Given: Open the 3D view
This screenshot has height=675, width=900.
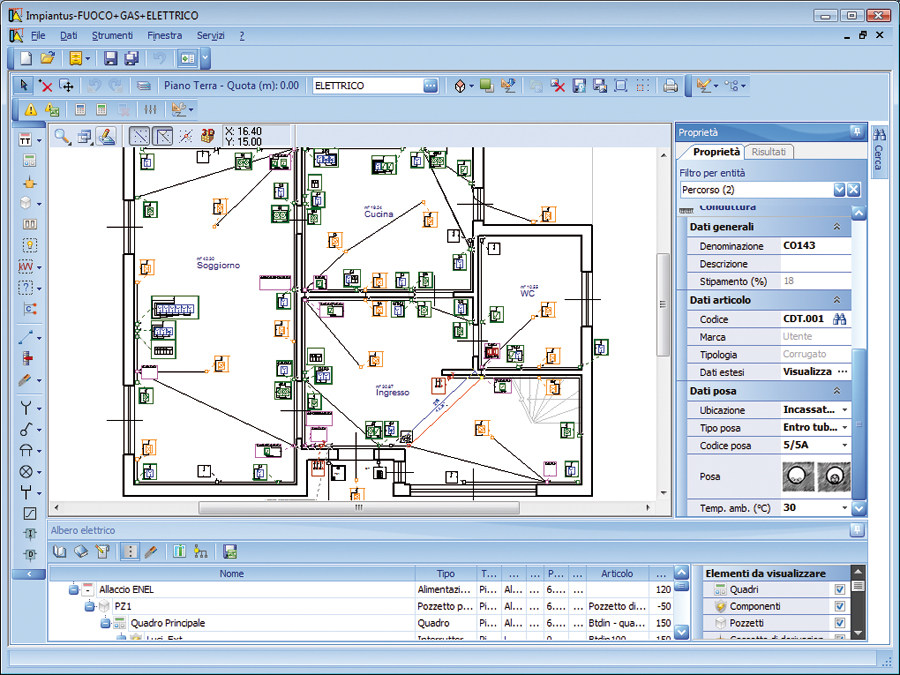Looking at the screenshot, I should [208, 136].
